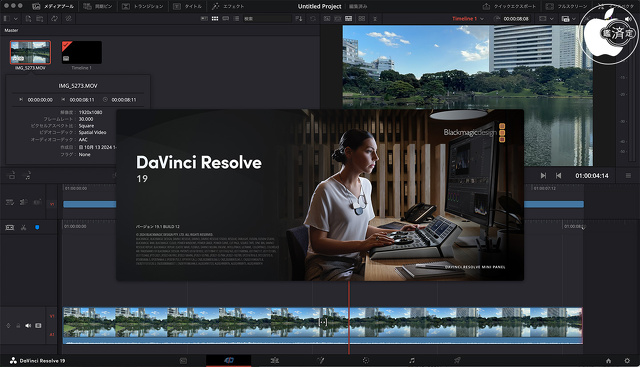Switch to the Fusion page icon

click(x=320, y=360)
